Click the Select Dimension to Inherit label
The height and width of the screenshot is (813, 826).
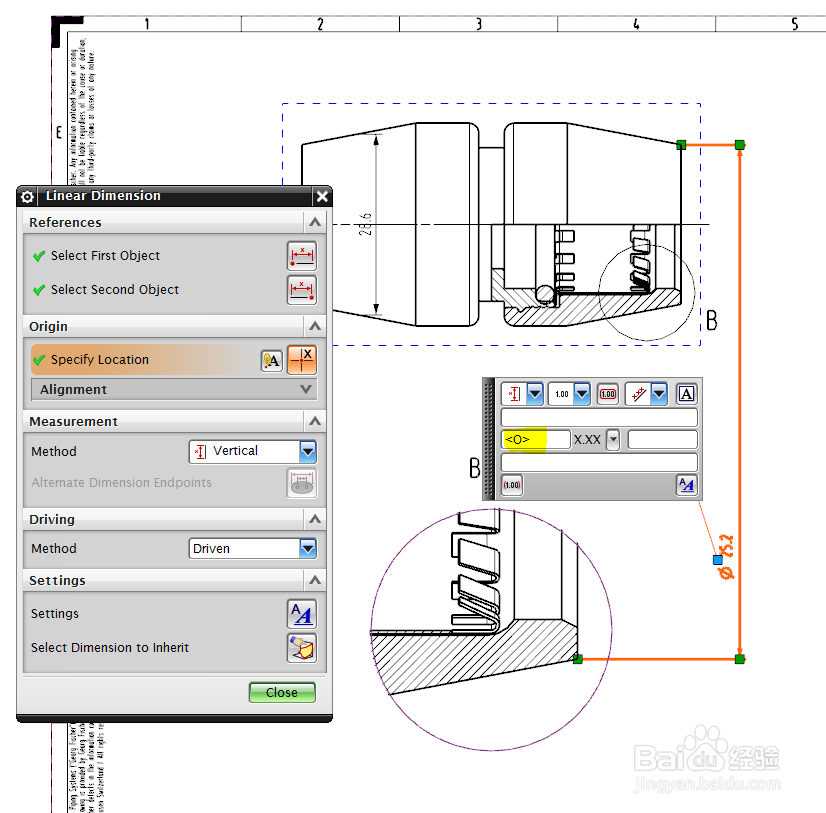point(110,648)
